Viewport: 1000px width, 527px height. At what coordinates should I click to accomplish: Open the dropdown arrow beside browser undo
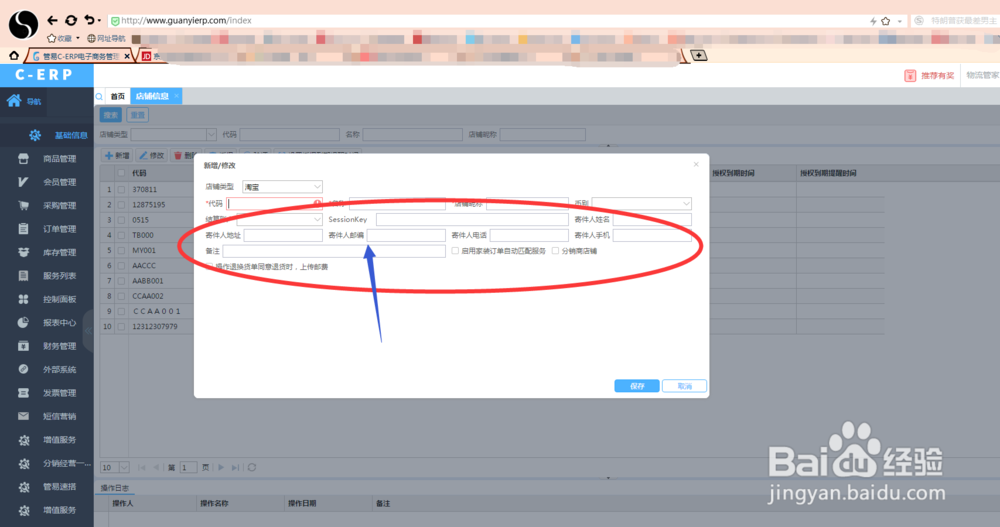point(99,21)
